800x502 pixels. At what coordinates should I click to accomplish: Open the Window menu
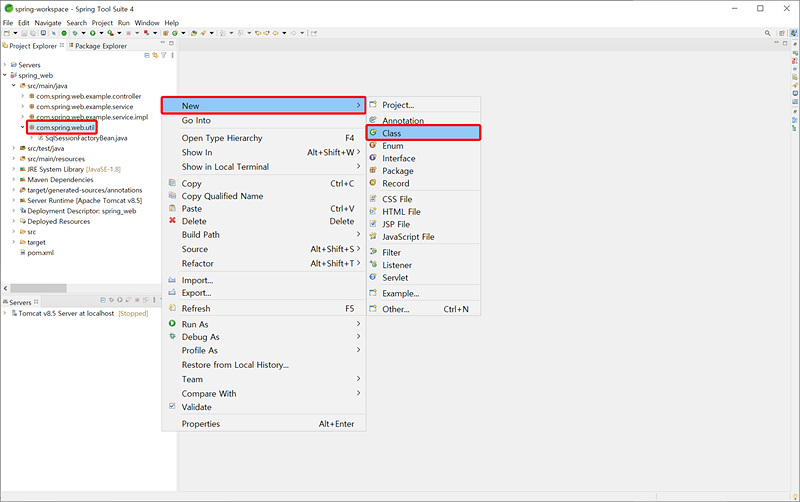point(147,23)
